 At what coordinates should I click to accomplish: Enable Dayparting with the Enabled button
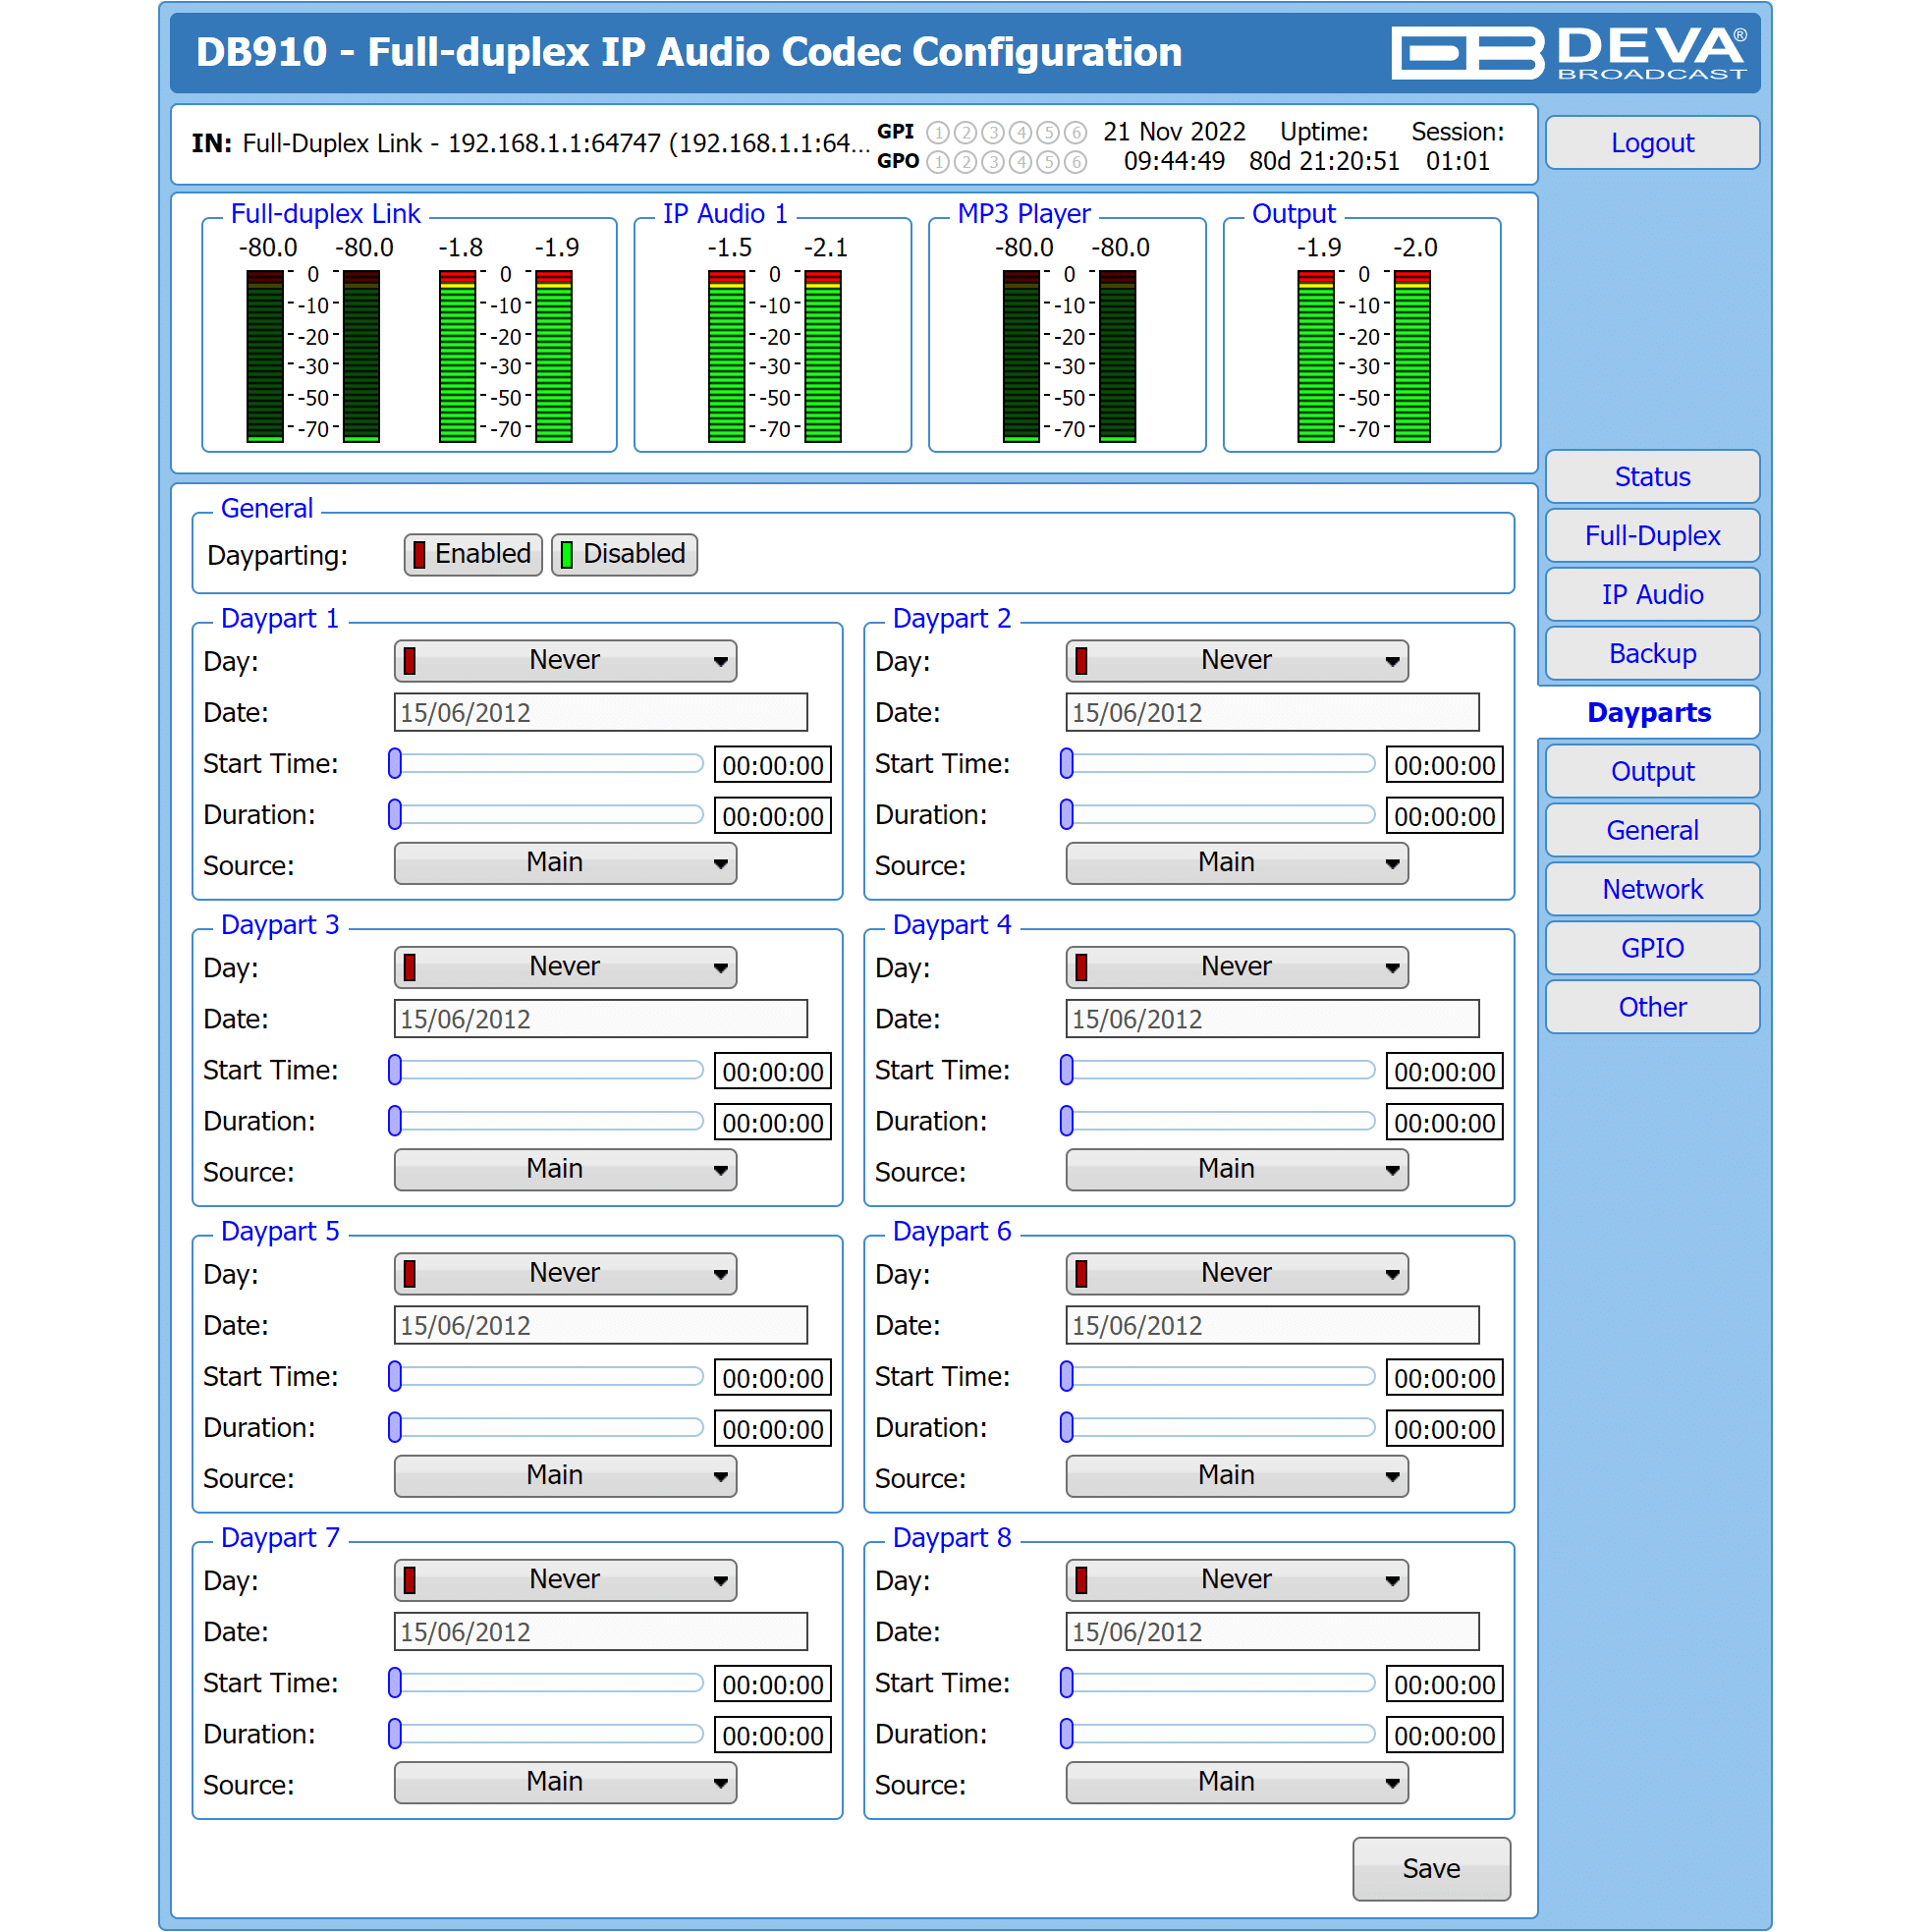pos(473,554)
